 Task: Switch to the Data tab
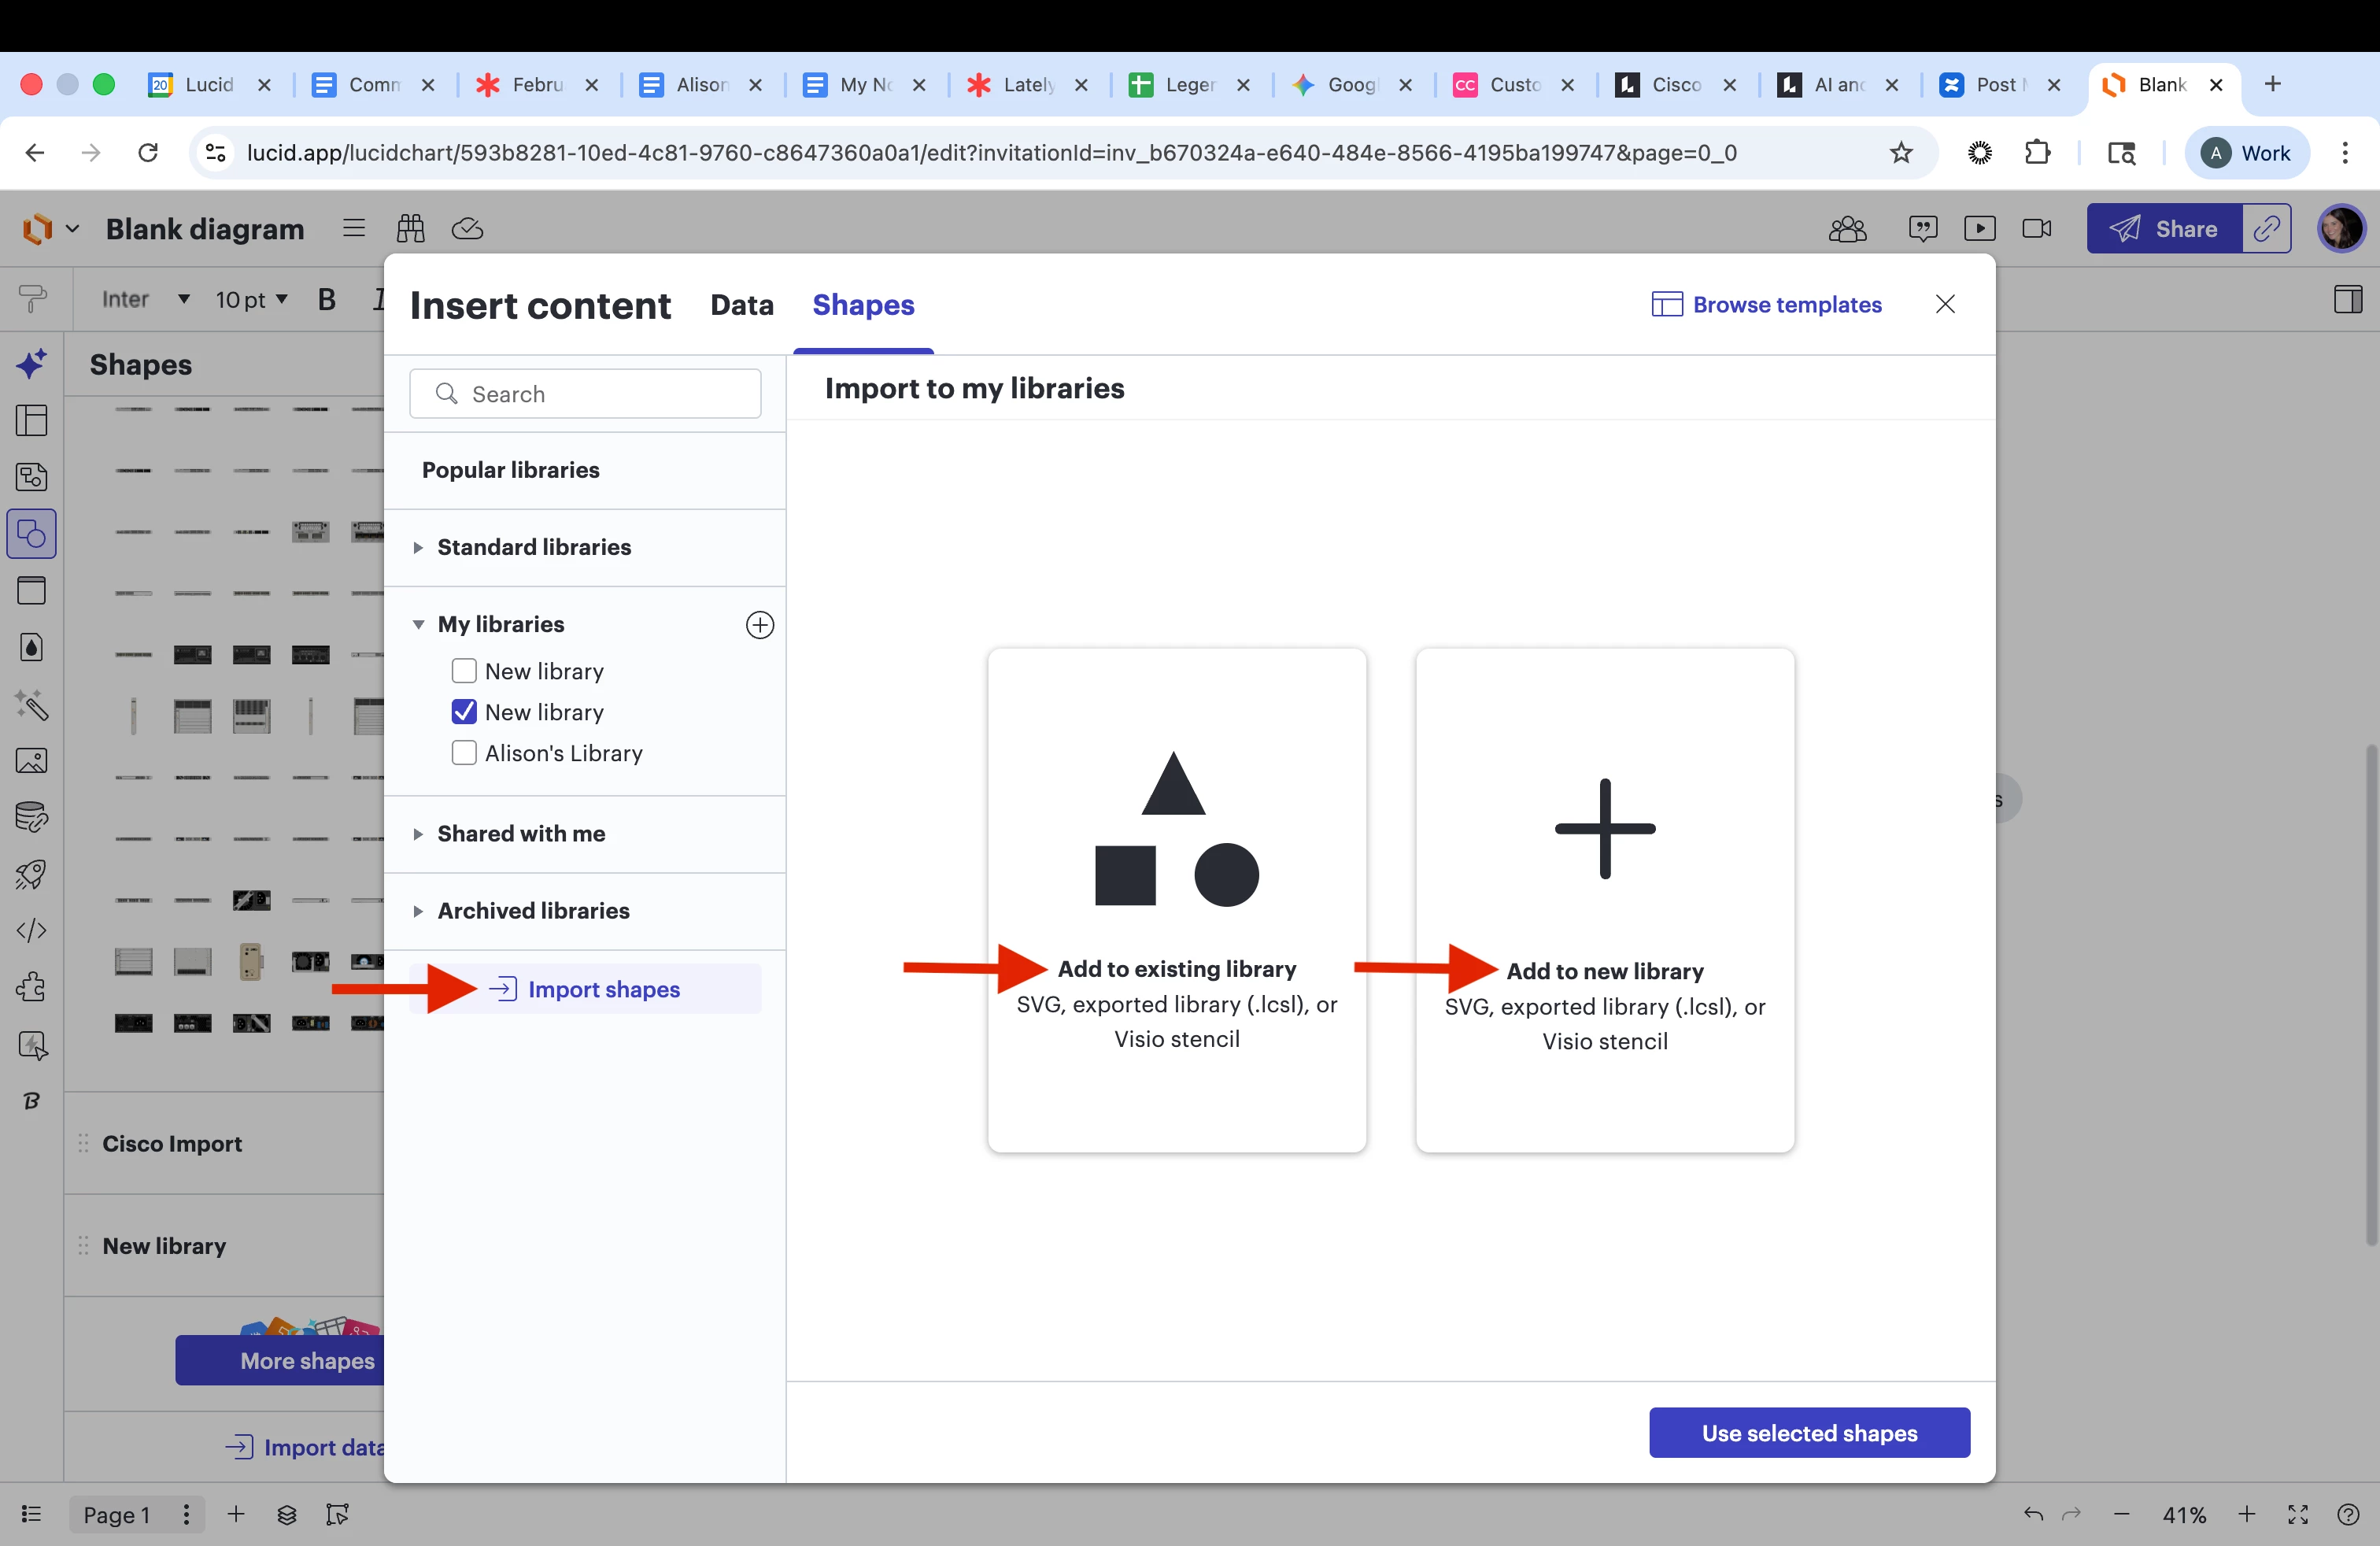pyautogui.click(x=742, y=305)
